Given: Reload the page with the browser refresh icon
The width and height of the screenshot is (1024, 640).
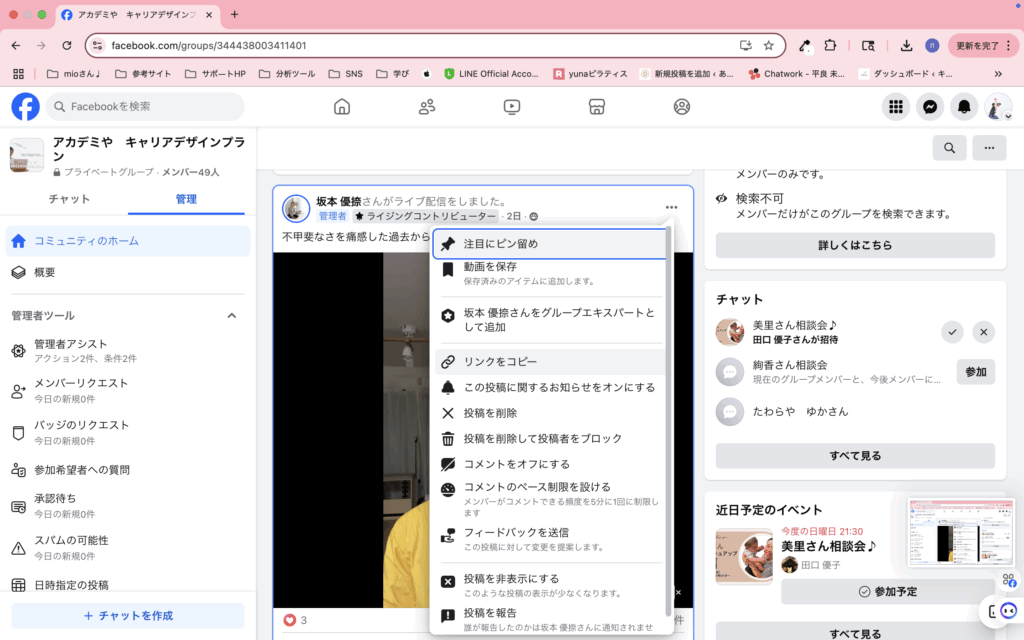Looking at the screenshot, I should click(x=67, y=45).
